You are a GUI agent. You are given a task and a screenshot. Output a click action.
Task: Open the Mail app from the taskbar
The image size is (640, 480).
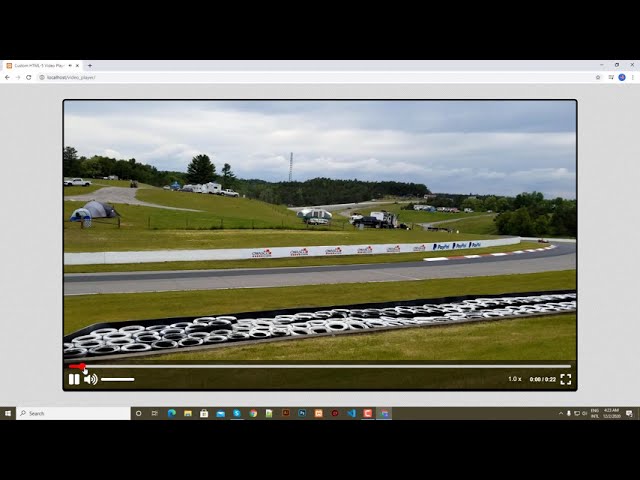coord(220,413)
